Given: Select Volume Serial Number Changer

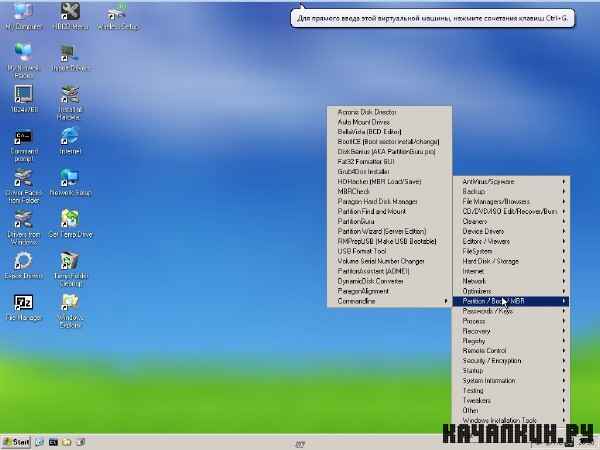Looking at the screenshot, I should coord(389,261).
